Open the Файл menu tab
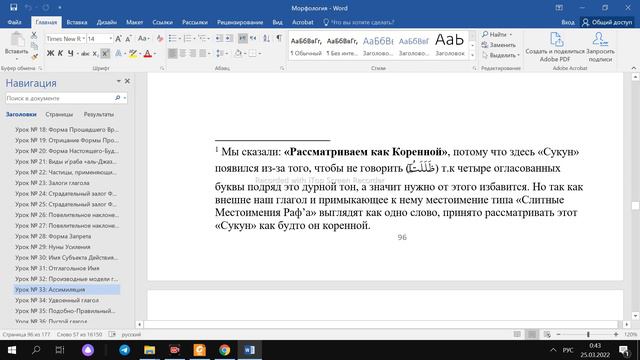The height and width of the screenshot is (360, 640). (15, 22)
